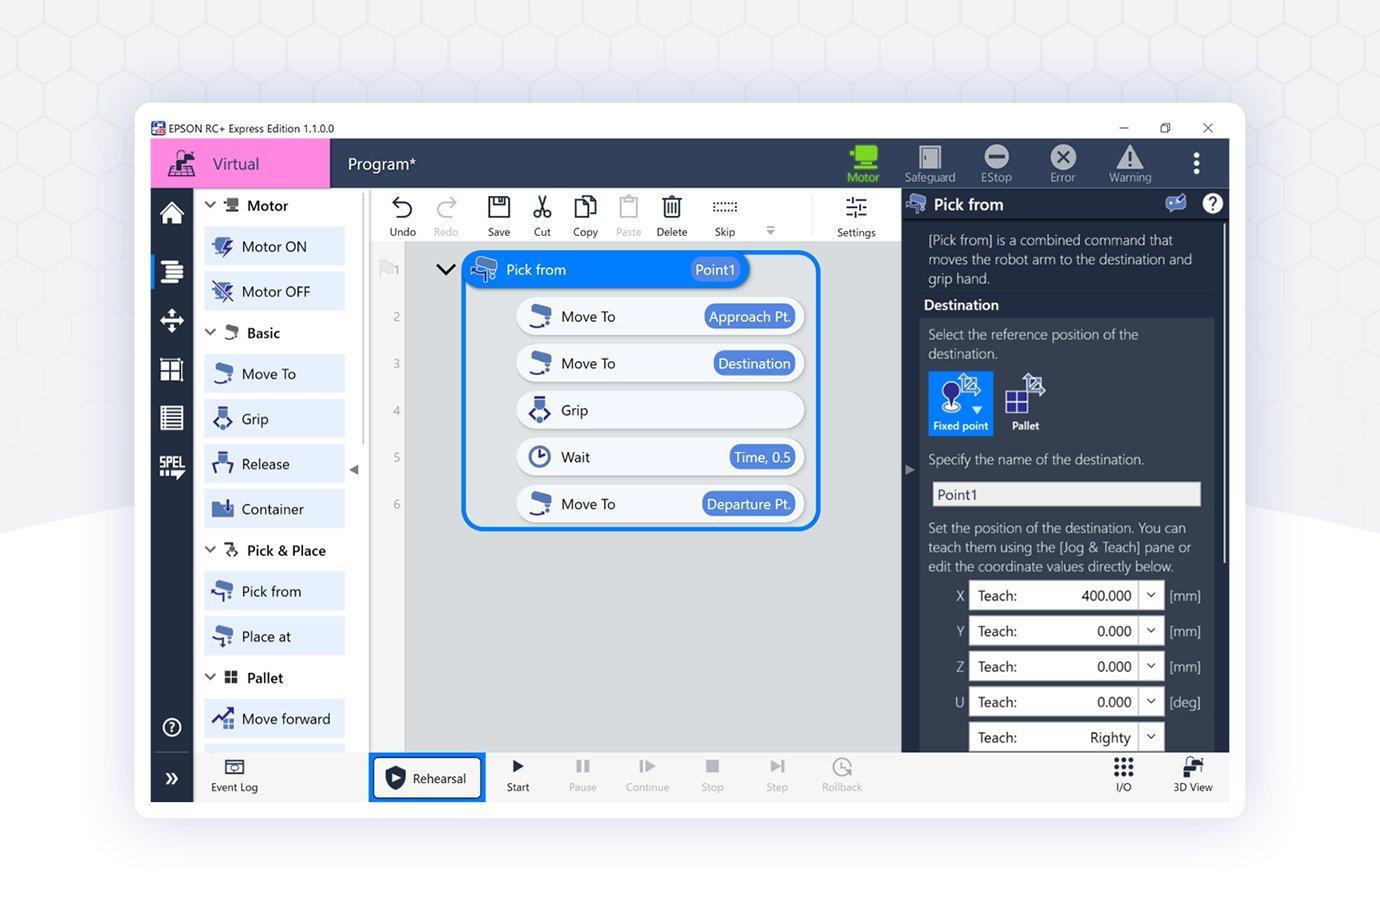Click the Home icon in the sidebar
1380x920 pixels.
pos(172,213)
